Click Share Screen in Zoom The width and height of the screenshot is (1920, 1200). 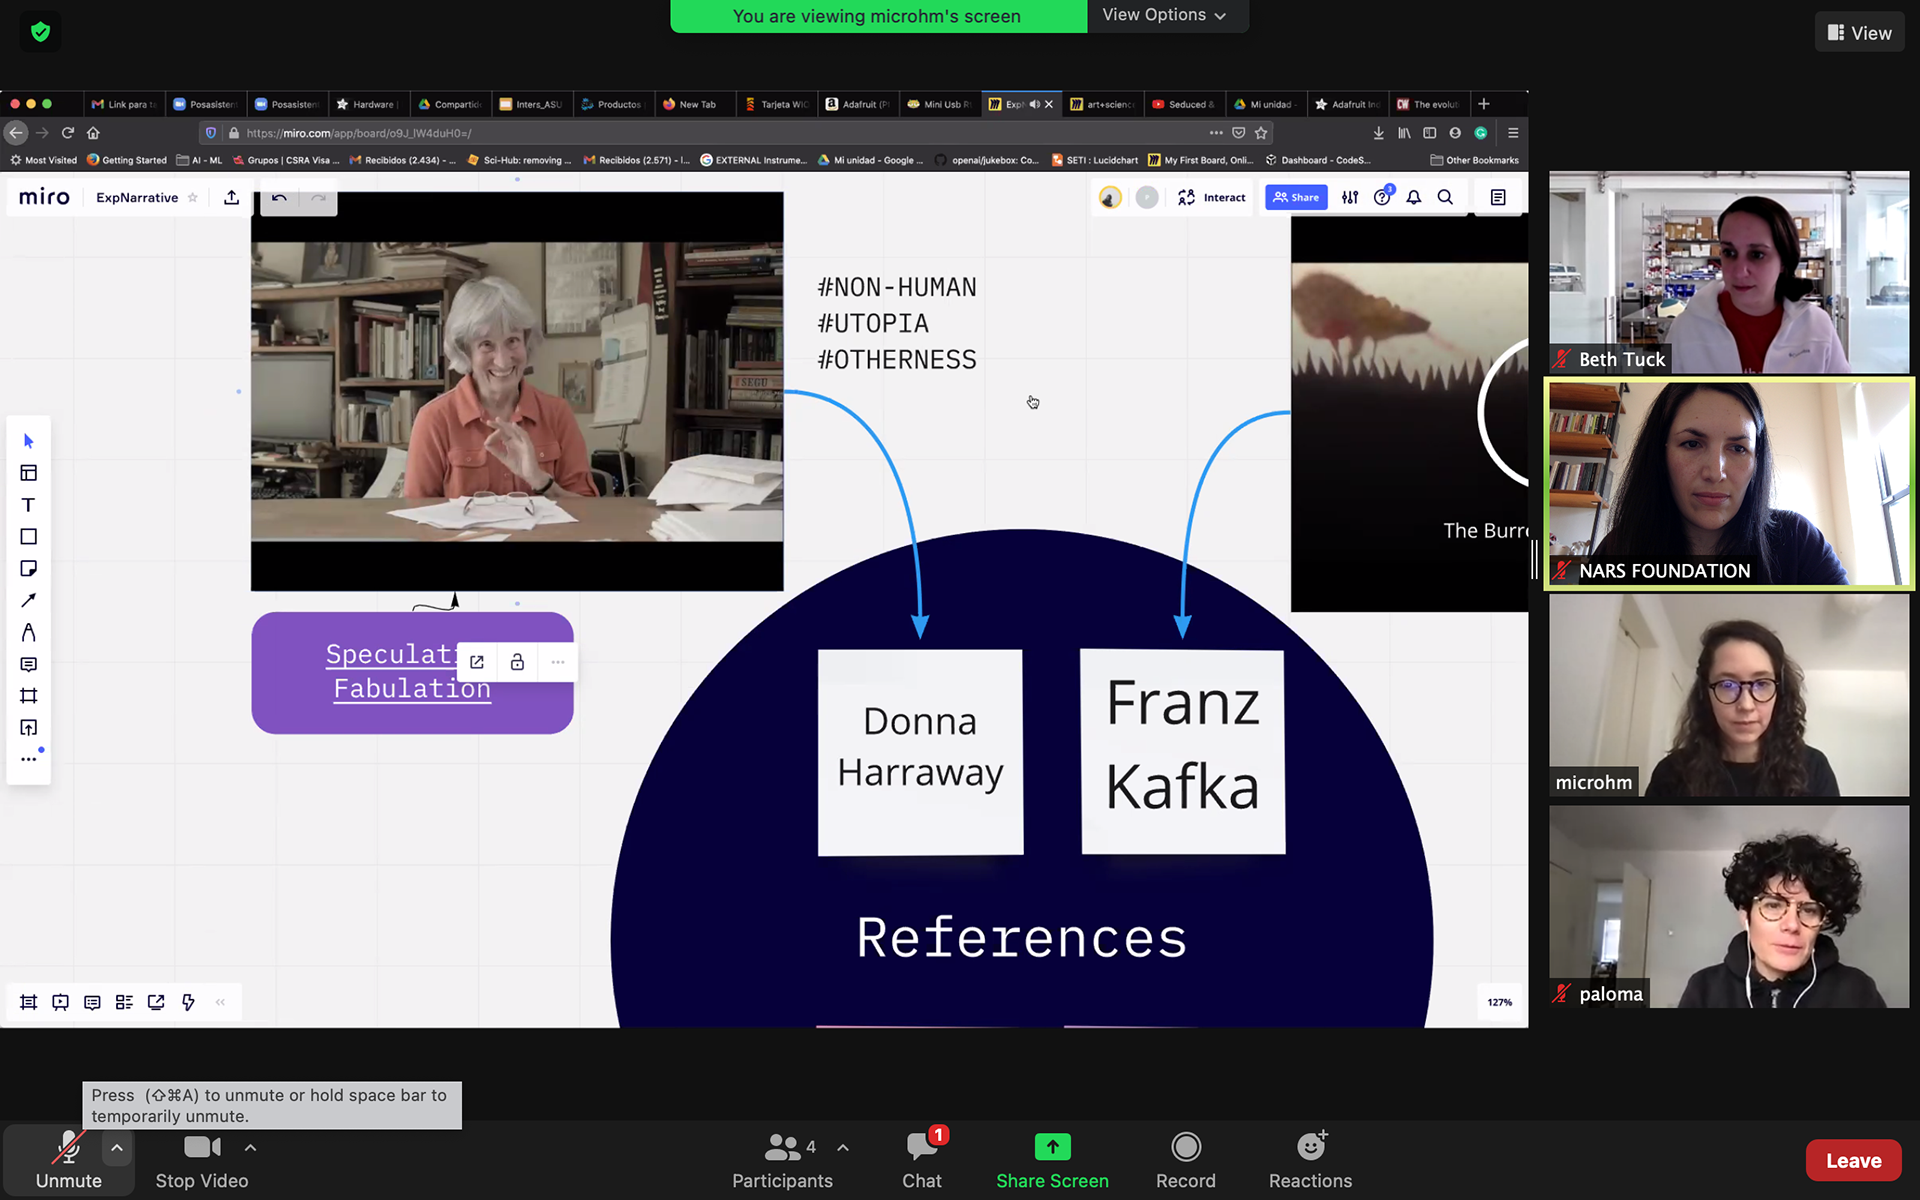click(1052, 1160)
